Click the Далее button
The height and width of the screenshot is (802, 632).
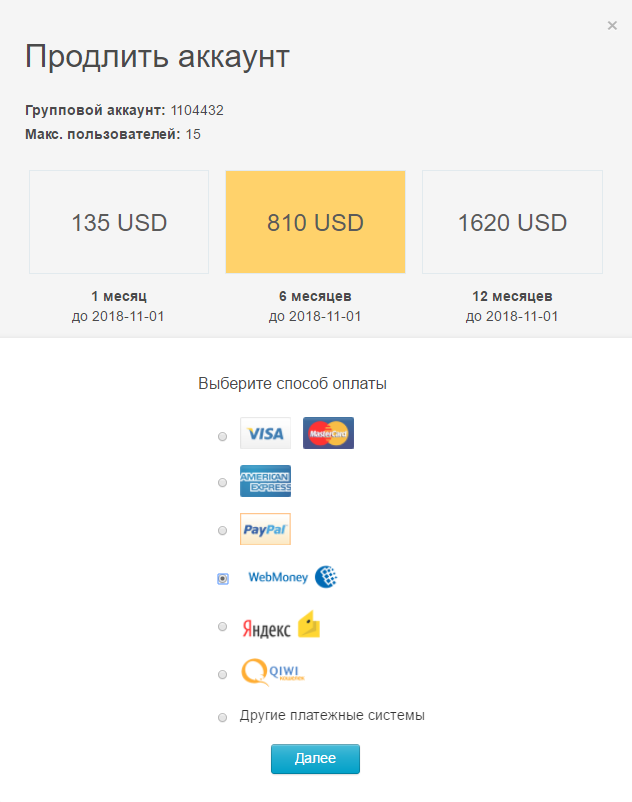coord(315,759)
